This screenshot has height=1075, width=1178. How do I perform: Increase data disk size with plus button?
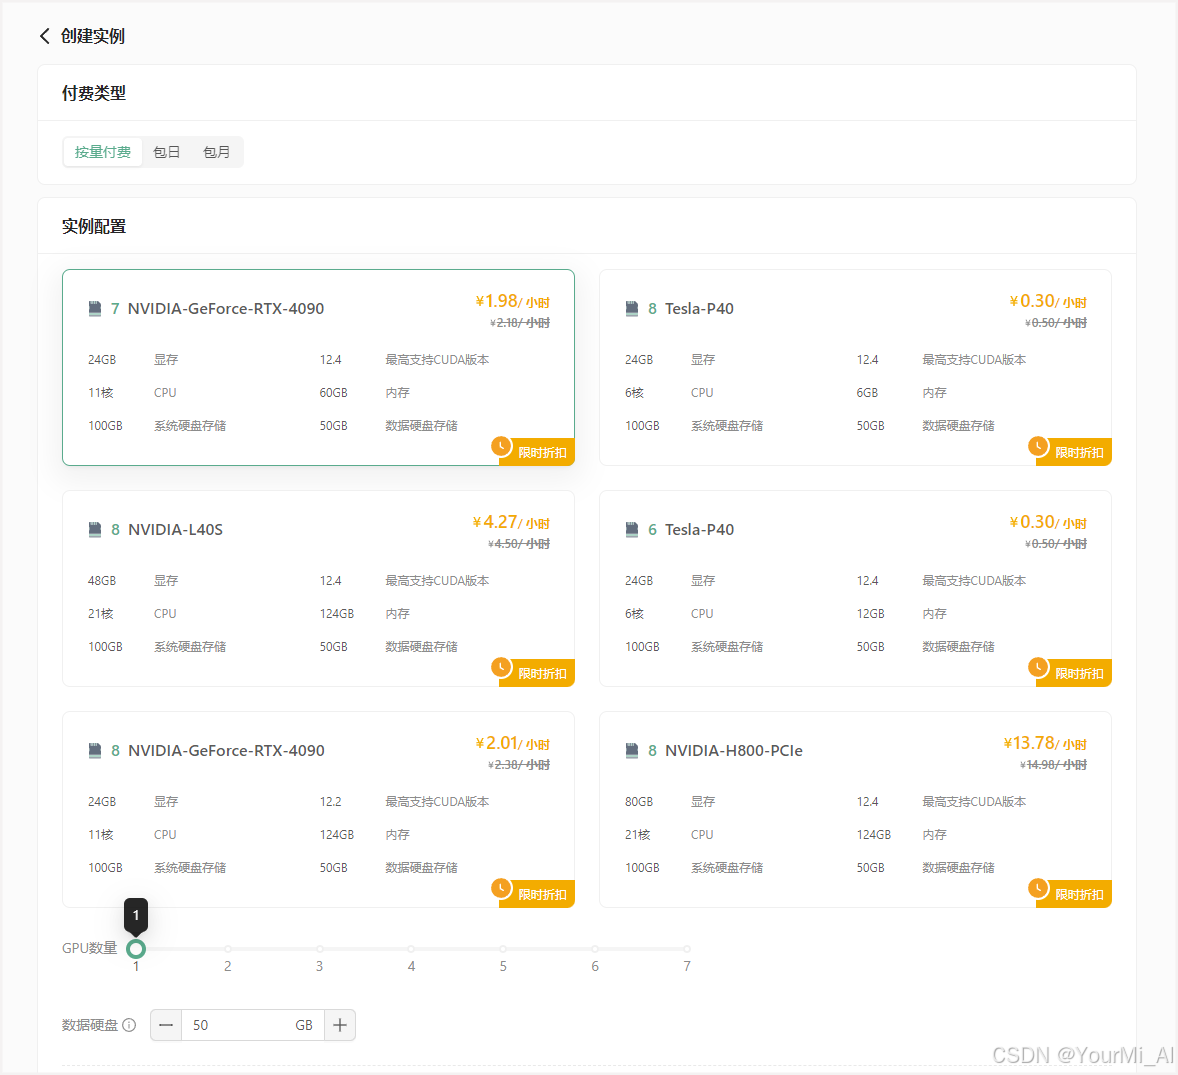pyautogui.click(x=340, y=1025)
